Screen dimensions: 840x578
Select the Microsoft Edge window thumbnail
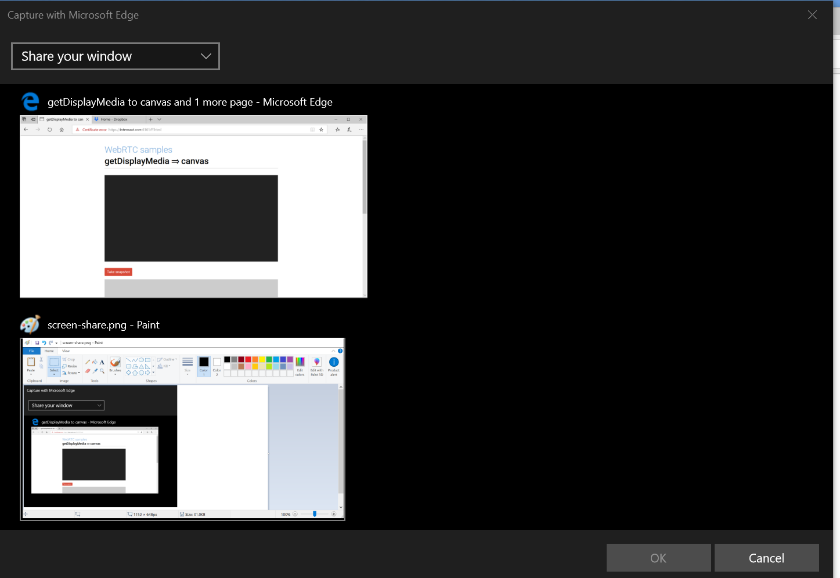193,206
